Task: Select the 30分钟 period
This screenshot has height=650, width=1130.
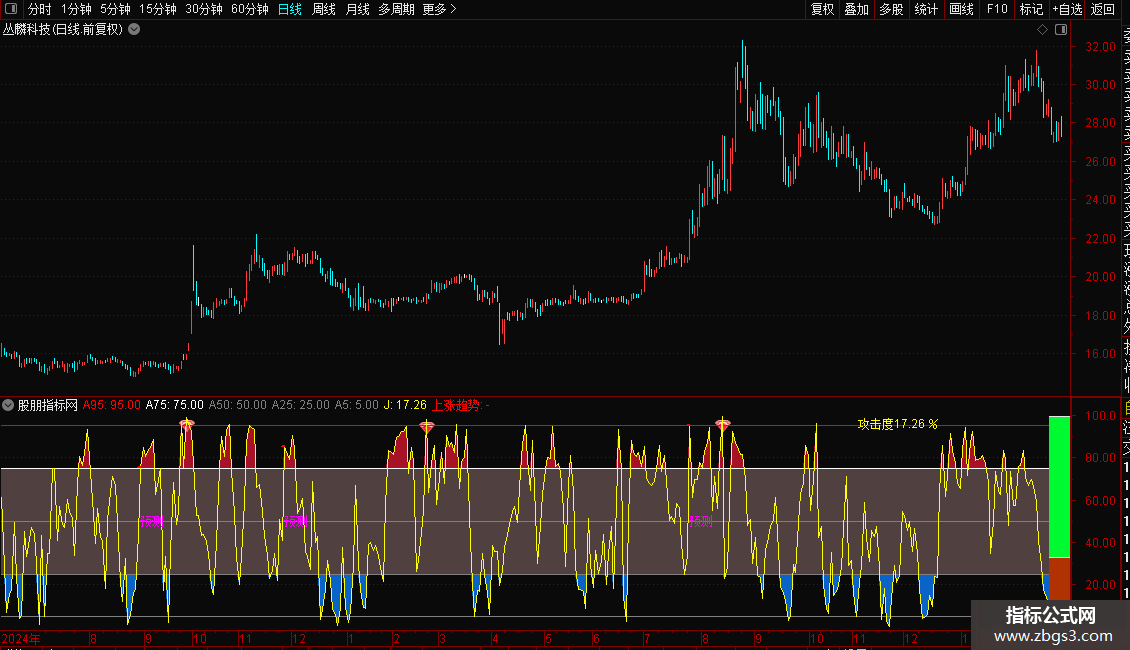Action: [x=204, y=9]
